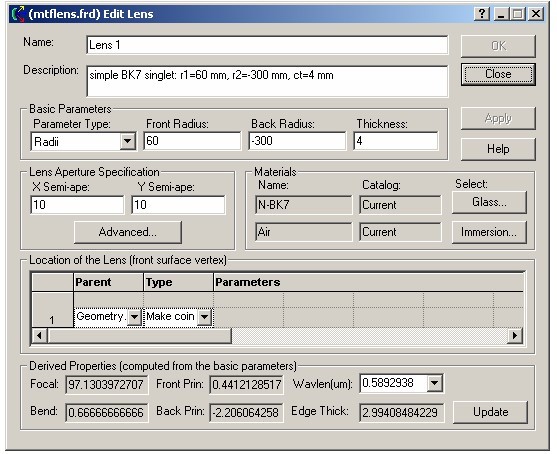Click the right scroll arrow in location table
Viewport: 557px width, 454px height.
pyautogui.click(x=515, y=336)
